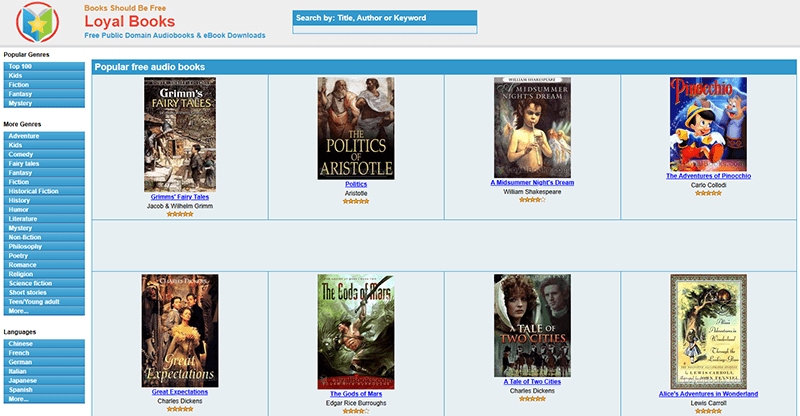Image resolution: width=800 pixels, height=416 pixels.
Task: Select Kids under More Genres
Action: point(44,145)
